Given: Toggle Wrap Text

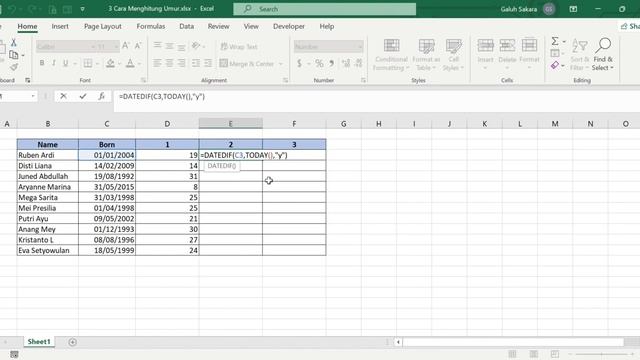Looking at the screenshot, I should (x=239, y=47).
